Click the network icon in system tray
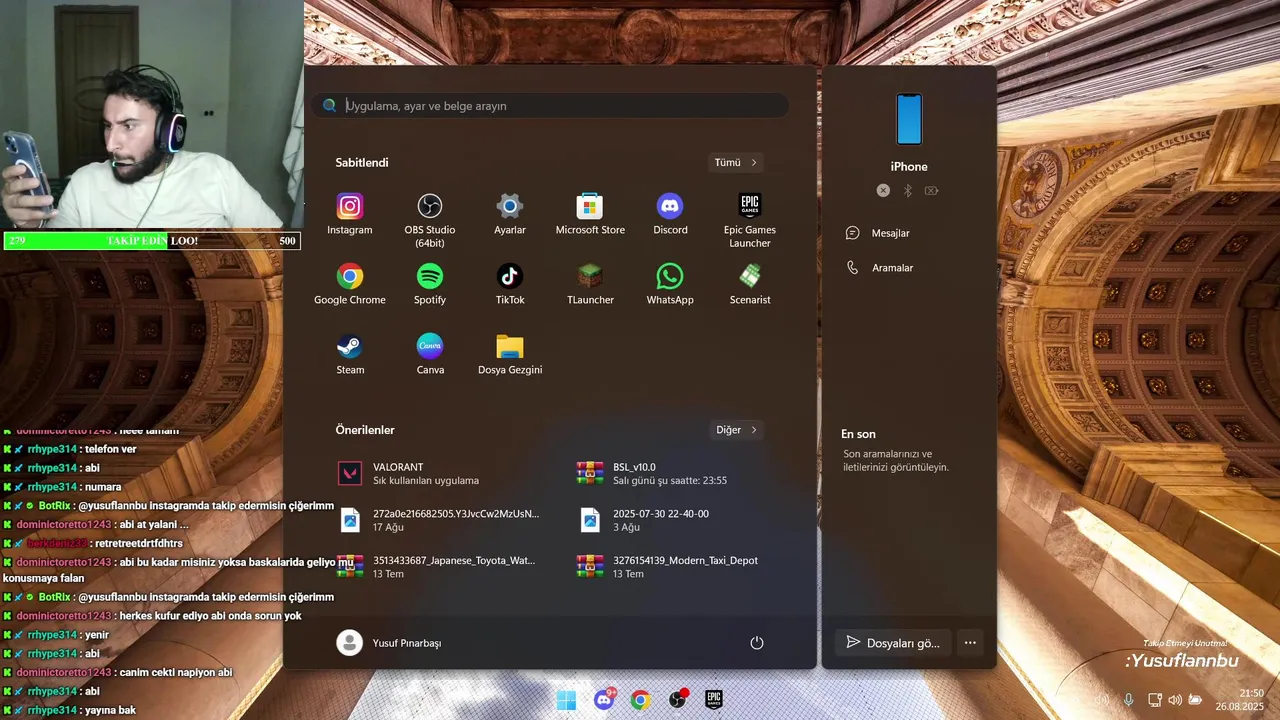The height and width of the screenshot is (720, 1280). pos(1154,700)
